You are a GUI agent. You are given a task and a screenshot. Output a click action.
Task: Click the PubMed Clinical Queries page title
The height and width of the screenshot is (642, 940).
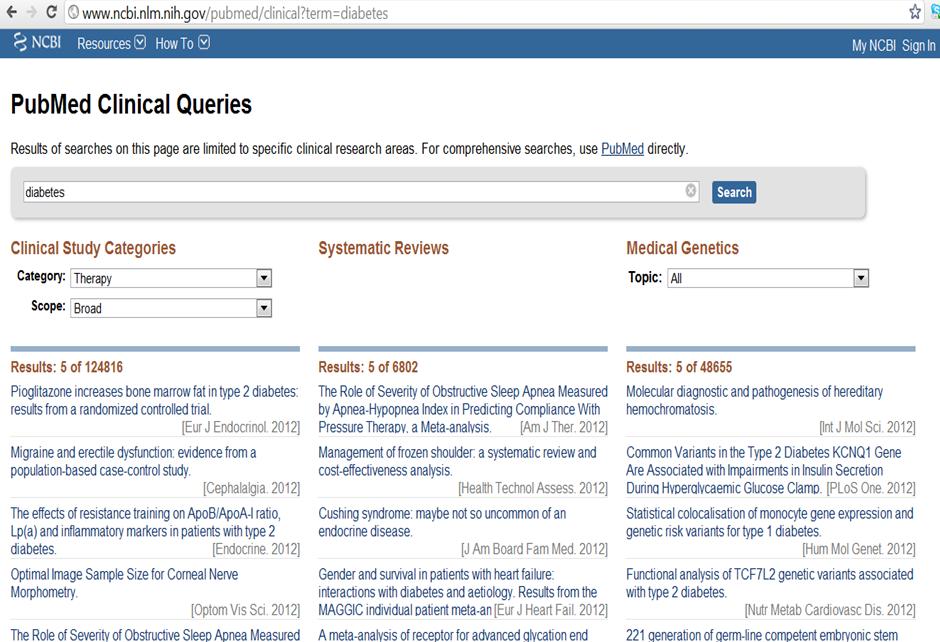pos(131,104)
